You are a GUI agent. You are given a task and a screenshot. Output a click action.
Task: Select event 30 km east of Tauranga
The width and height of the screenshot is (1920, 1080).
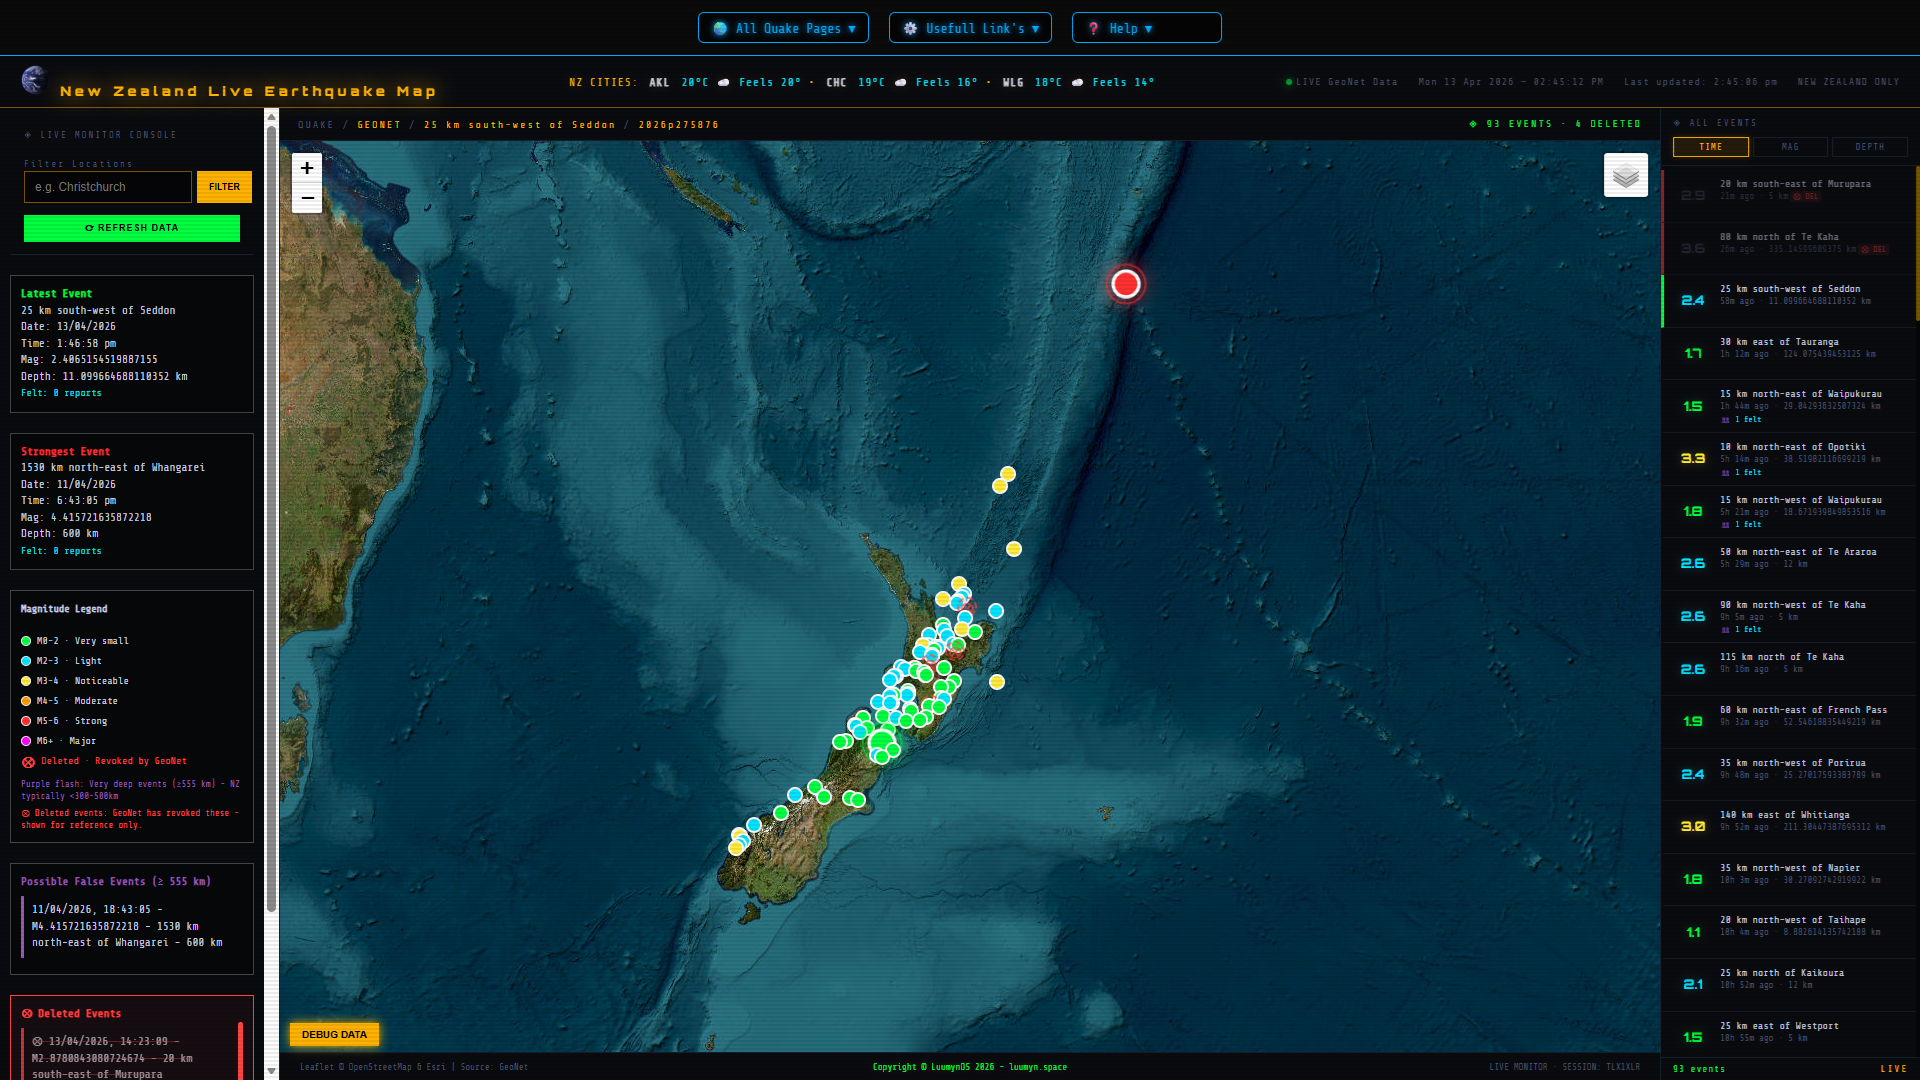click(x=1790, y=353)
